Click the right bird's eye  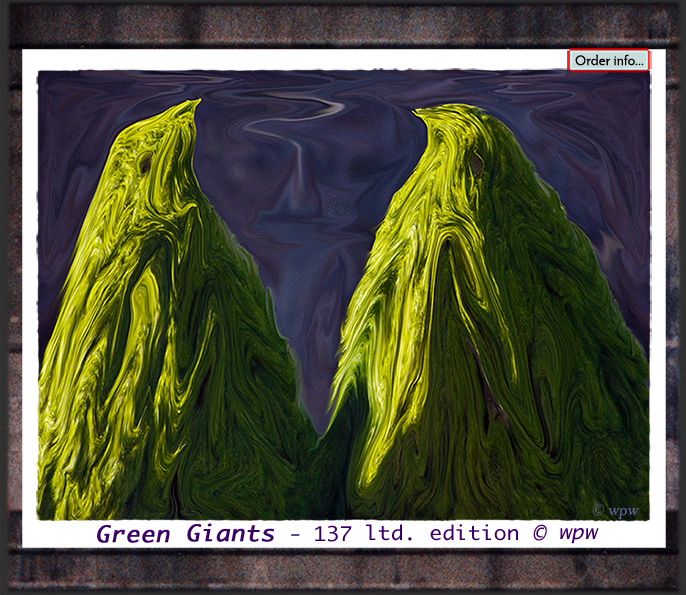click(476, 162)
